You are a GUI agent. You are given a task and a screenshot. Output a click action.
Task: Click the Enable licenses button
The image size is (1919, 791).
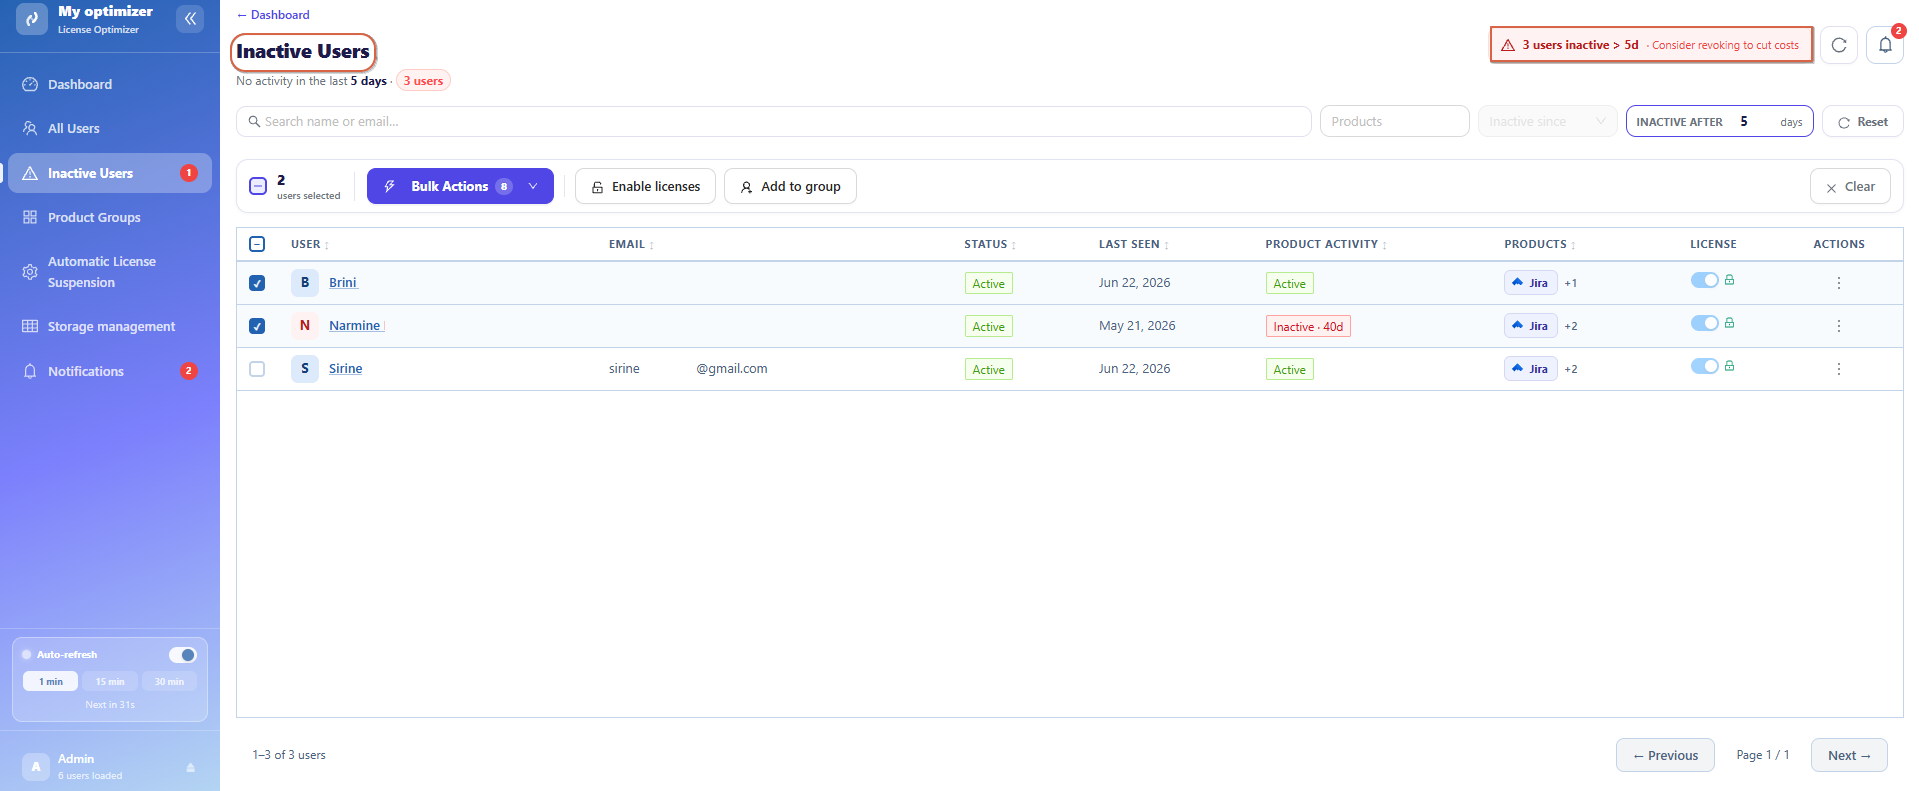coord(645,186)
